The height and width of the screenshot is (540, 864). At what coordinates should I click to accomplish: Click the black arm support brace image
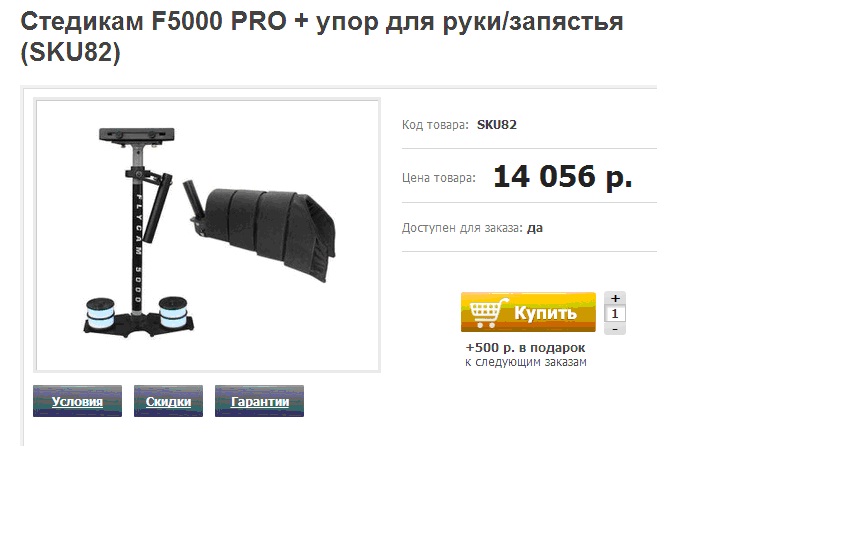(x=262, y=231)
